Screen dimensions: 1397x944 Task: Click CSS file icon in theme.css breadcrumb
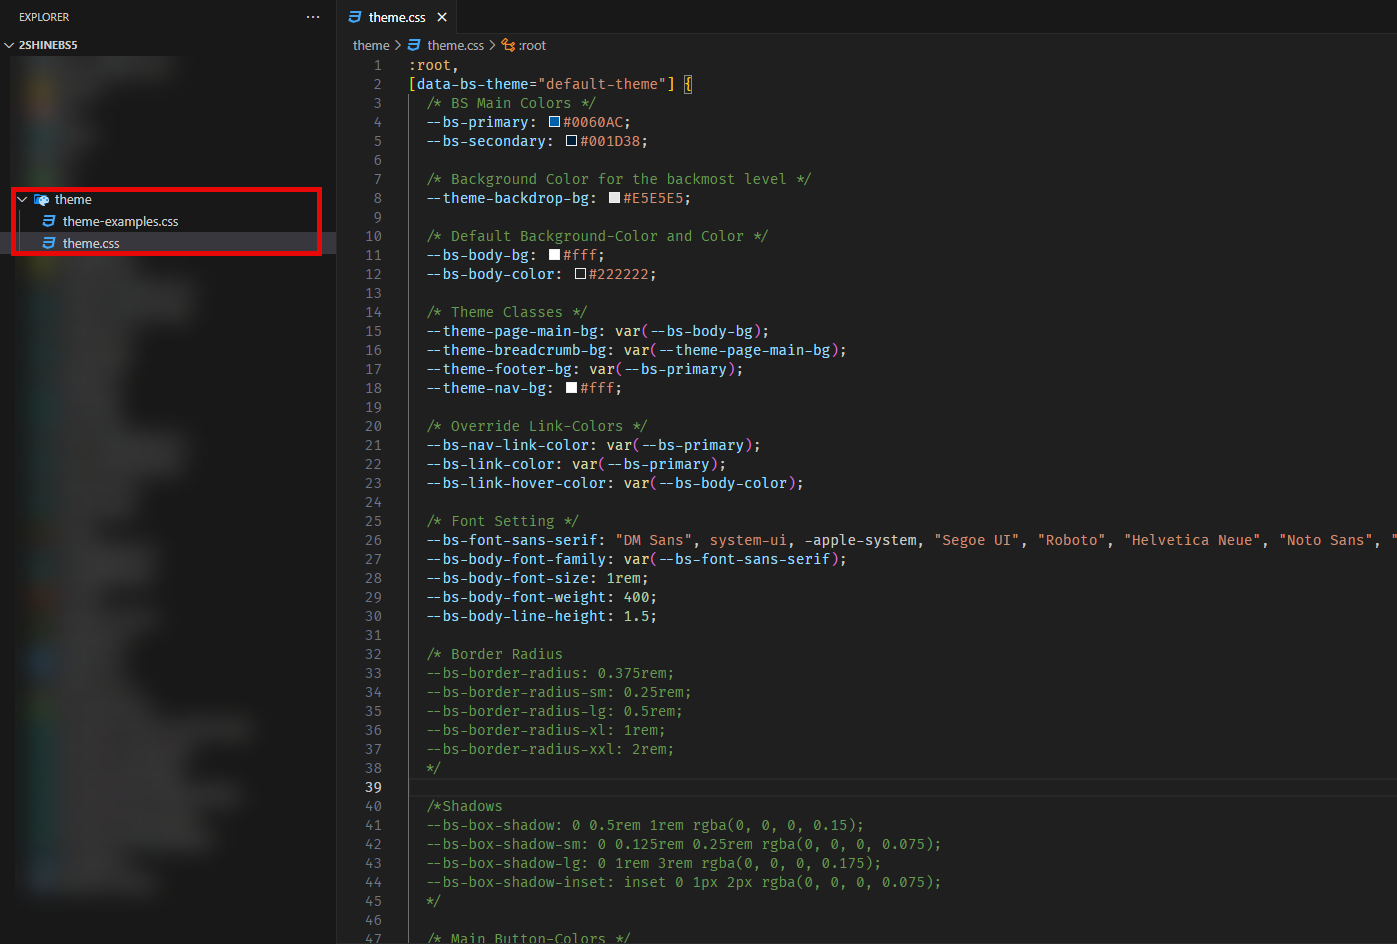point(414,45)
